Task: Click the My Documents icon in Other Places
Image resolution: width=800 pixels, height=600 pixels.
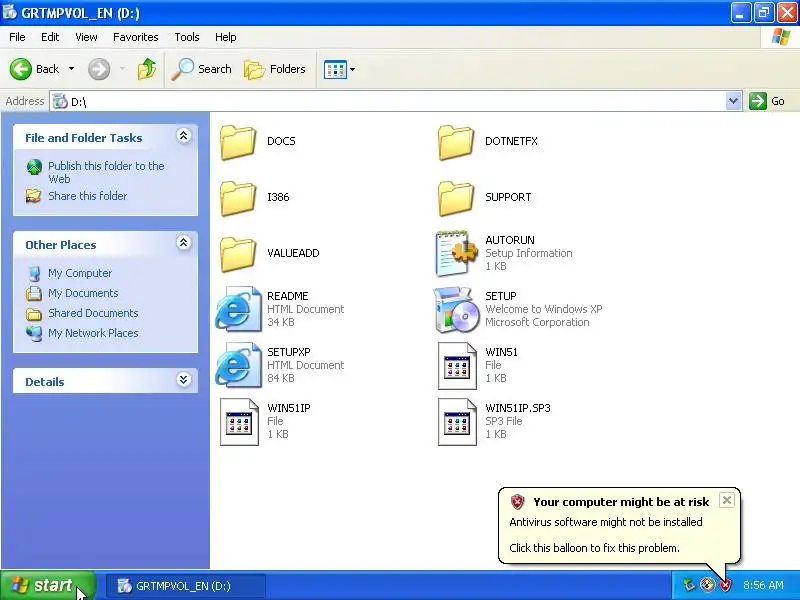Action: click(34, 293)
